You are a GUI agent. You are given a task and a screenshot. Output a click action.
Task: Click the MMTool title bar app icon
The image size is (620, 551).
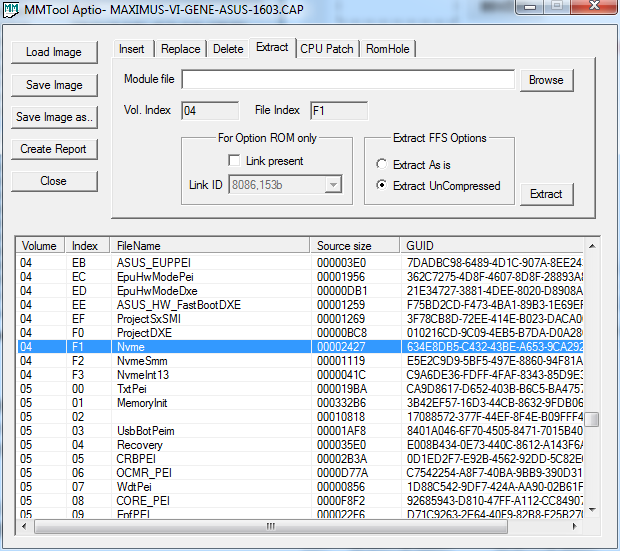point(10,9)
